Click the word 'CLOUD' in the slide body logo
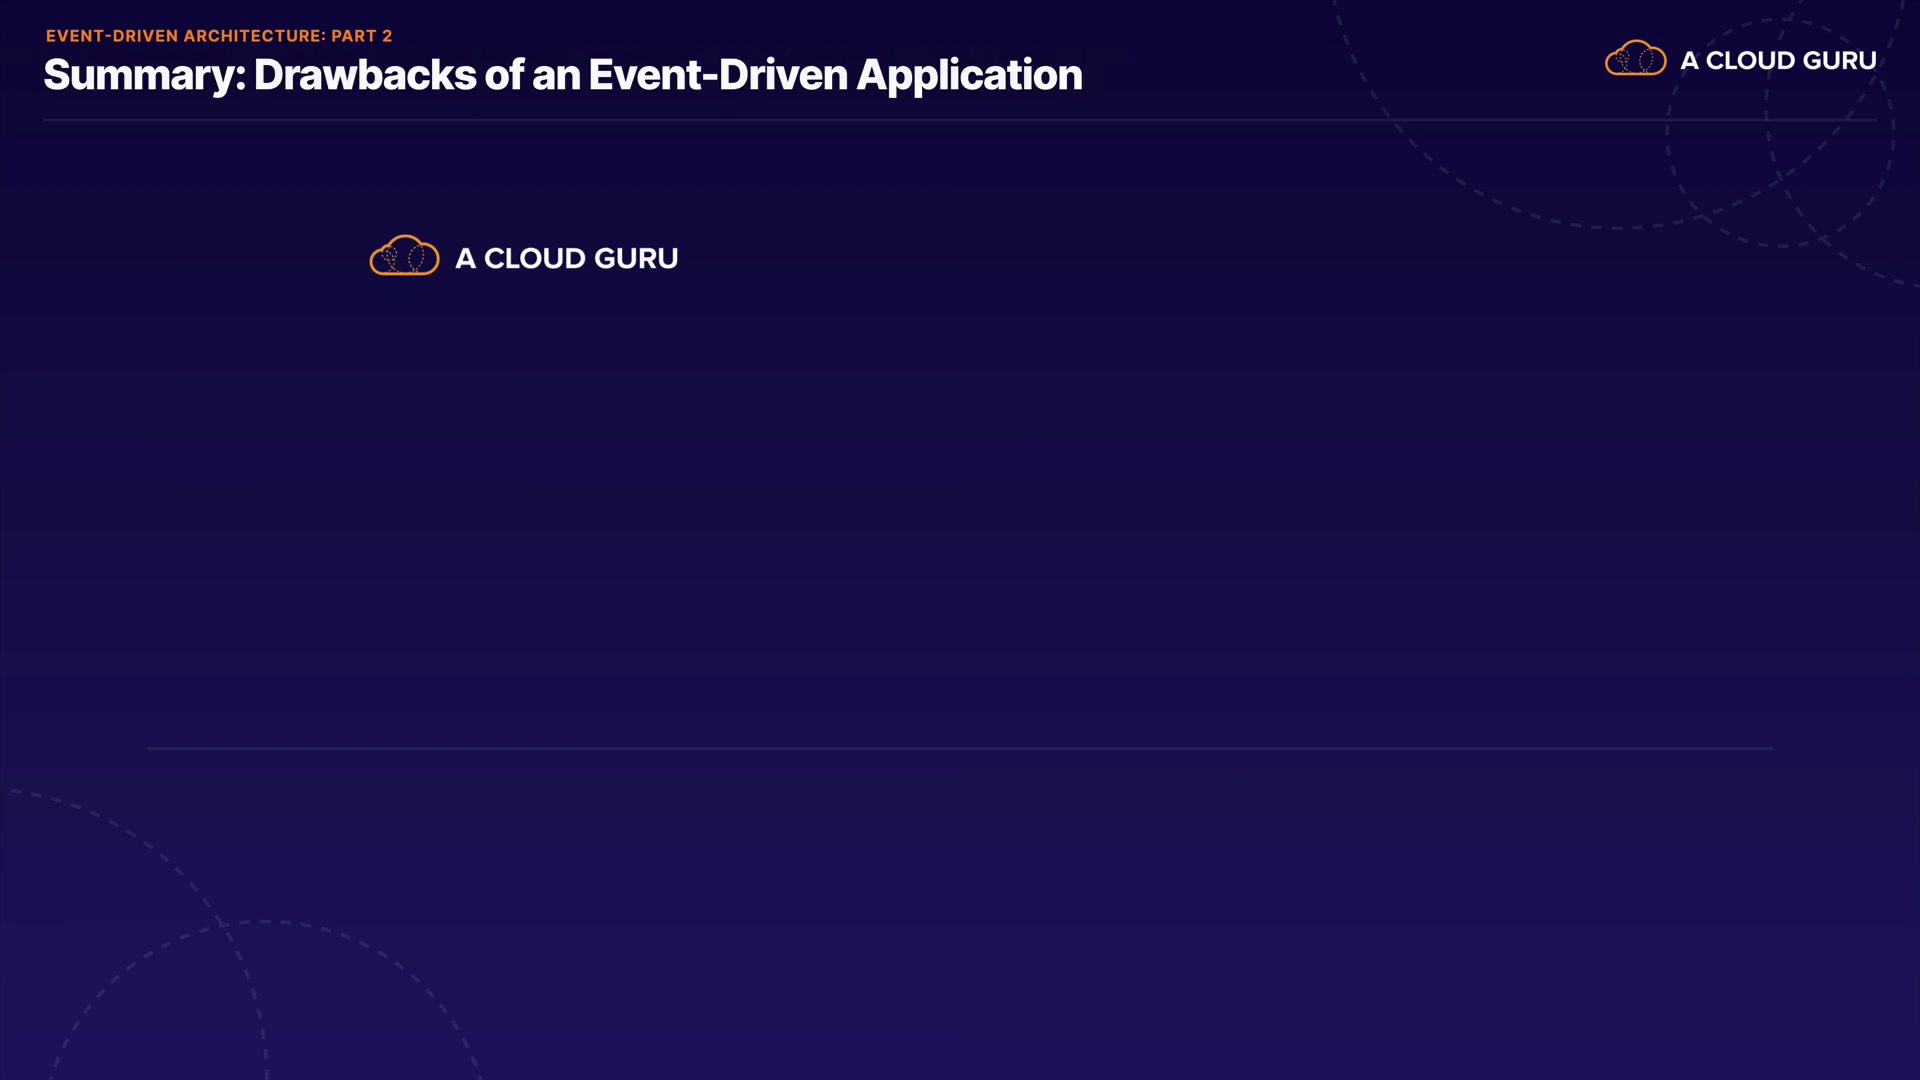This screenshot has height=1080, width=1920. coord(534,259)
